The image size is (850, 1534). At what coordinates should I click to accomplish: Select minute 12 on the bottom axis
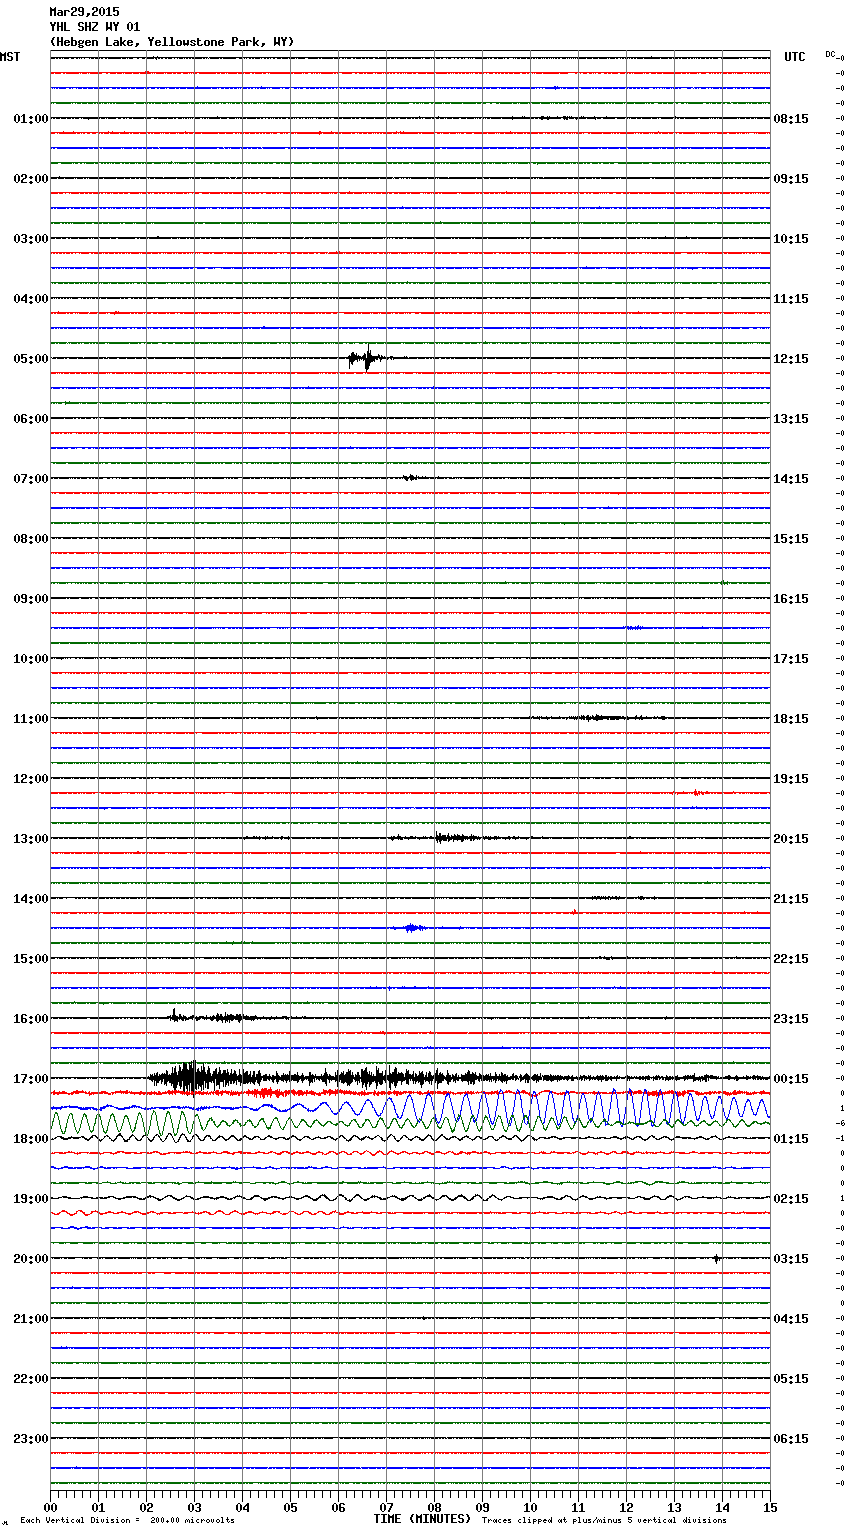click(626, 1507)
